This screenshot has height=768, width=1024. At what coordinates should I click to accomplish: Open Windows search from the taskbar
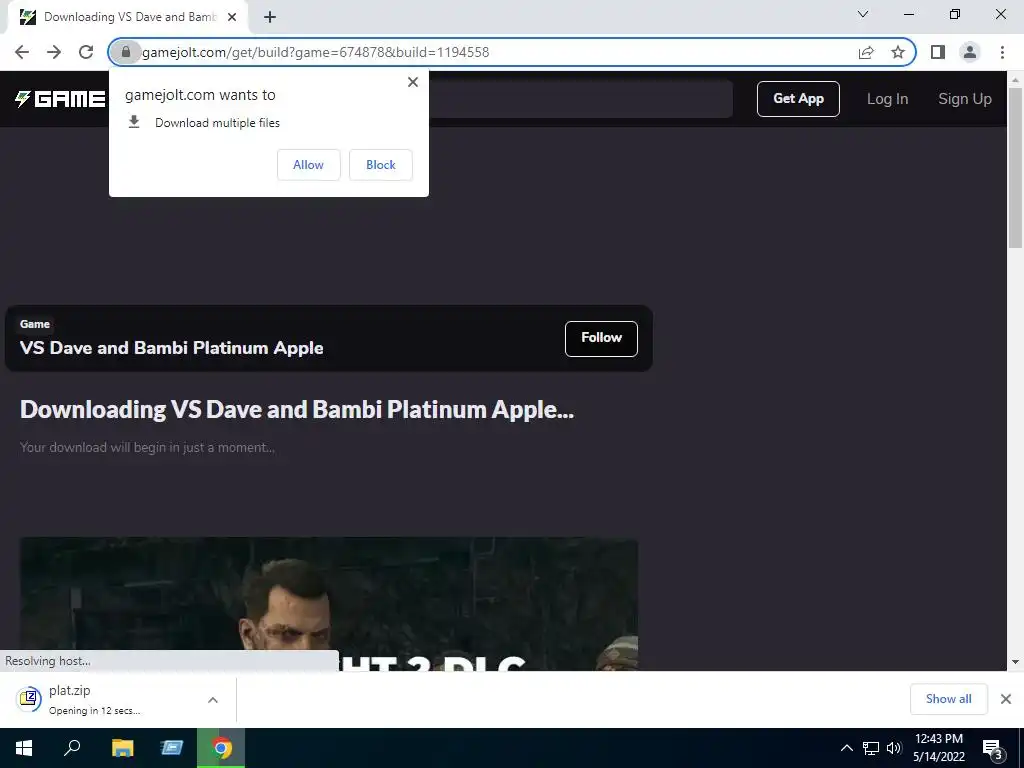pyautogui.click(x=72, y=748)
